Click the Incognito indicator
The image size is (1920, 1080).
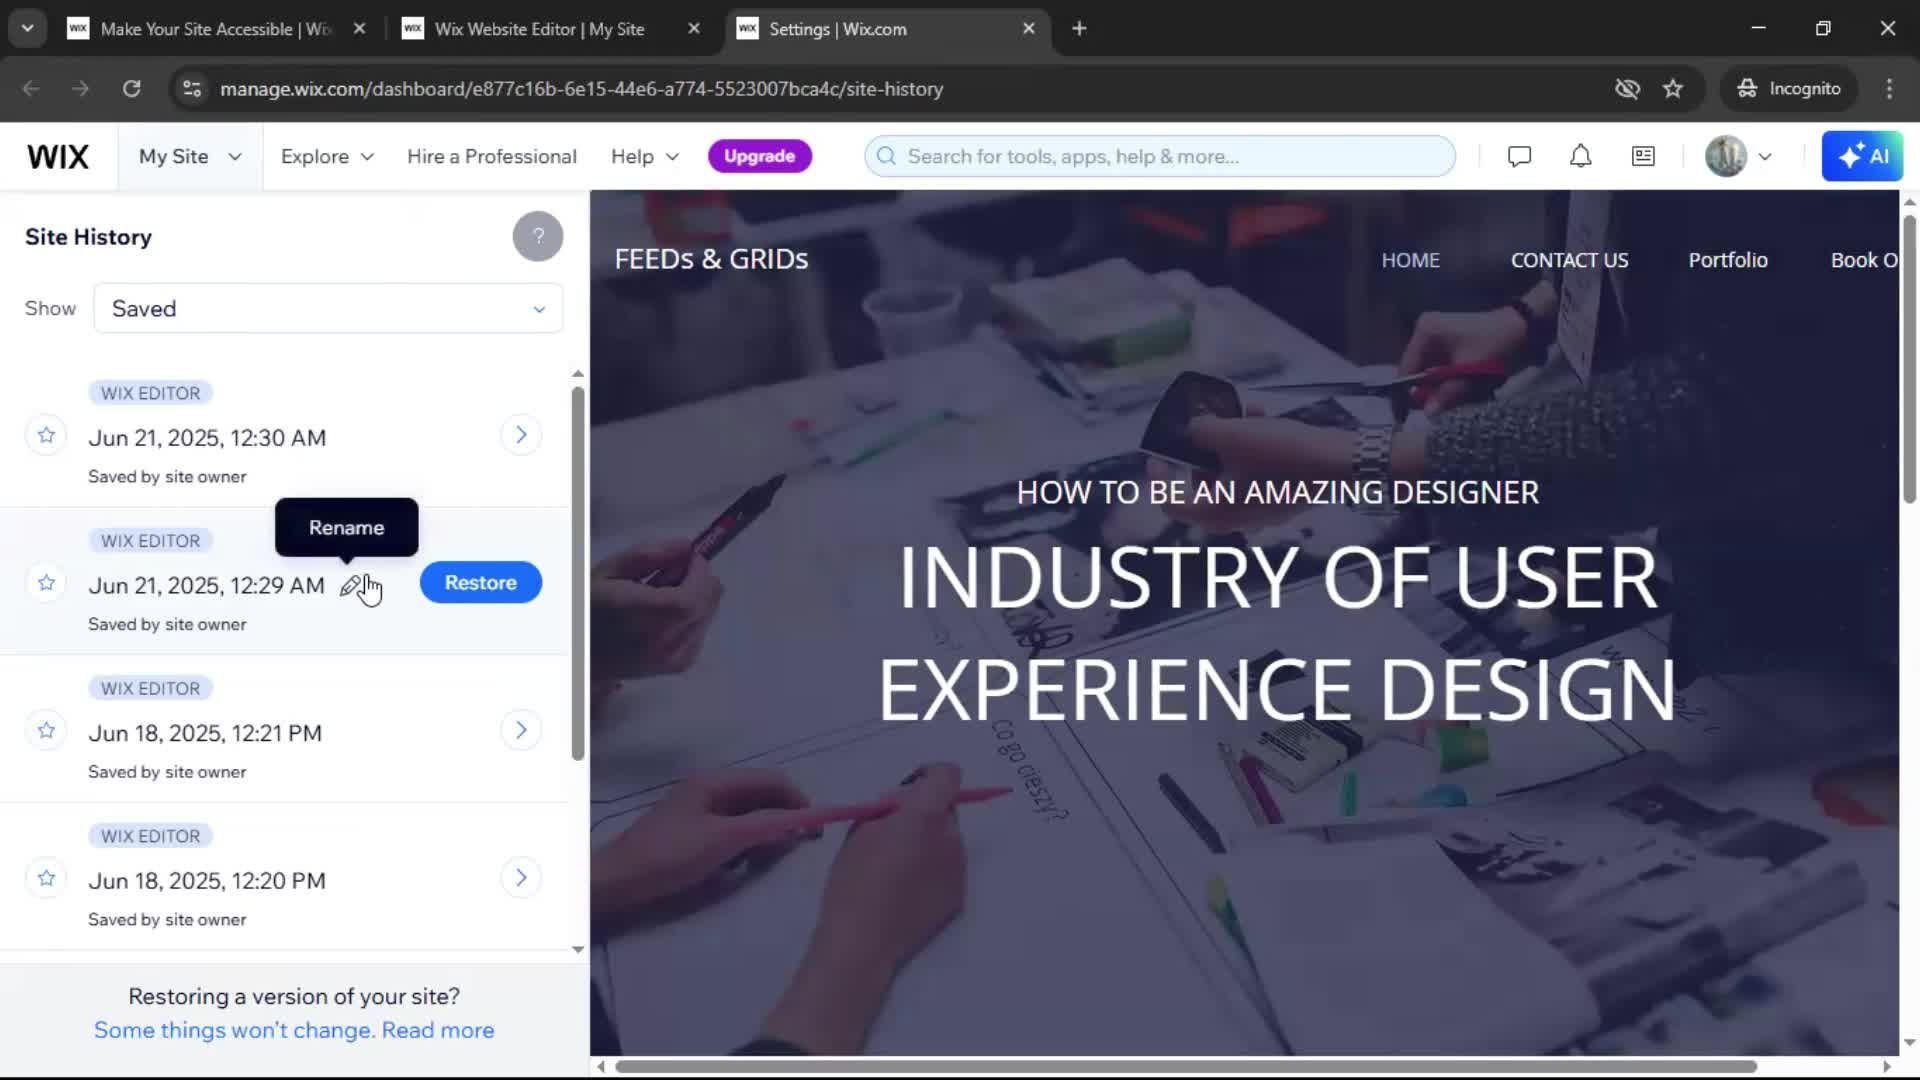coord(1789,89)
